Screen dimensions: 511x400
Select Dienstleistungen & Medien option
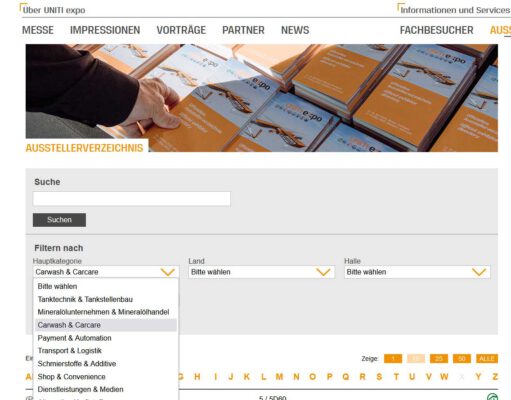[106, 389]
